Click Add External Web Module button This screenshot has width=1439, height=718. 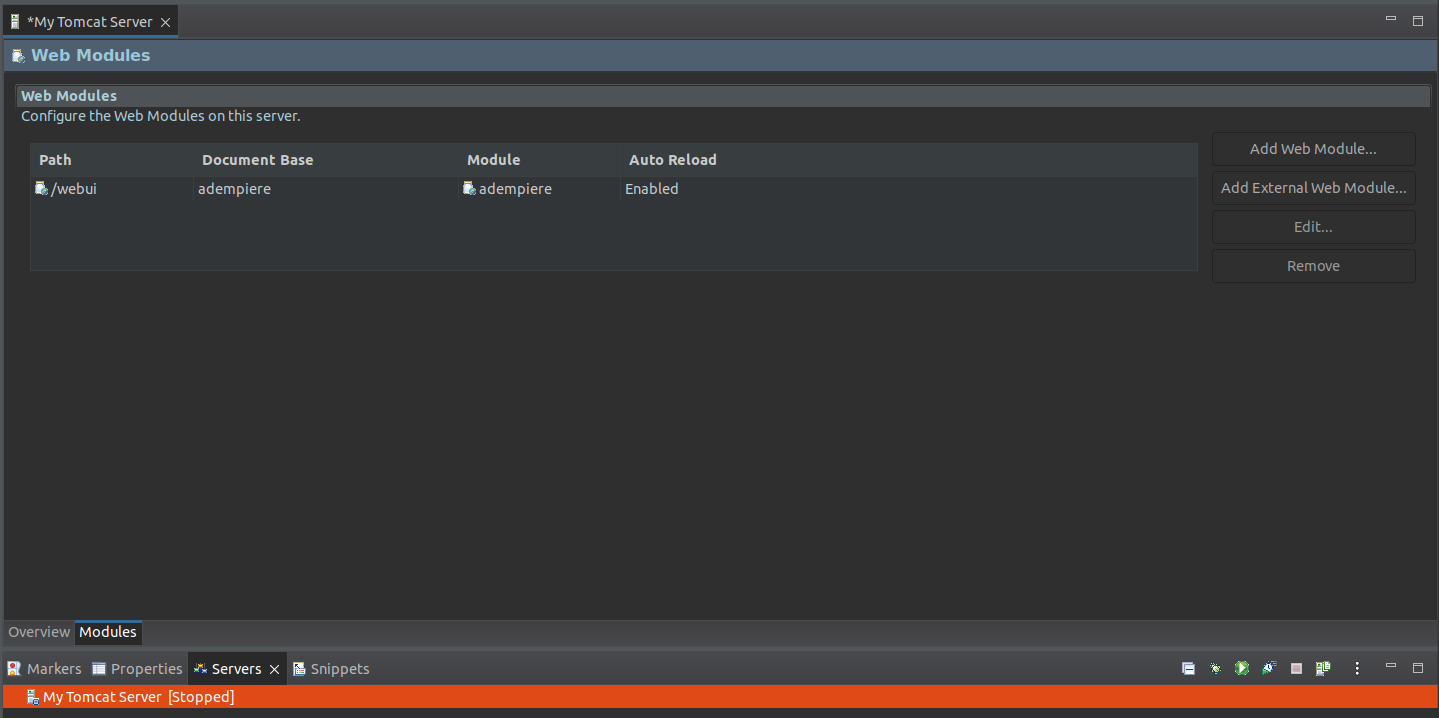pos(1313,188)
